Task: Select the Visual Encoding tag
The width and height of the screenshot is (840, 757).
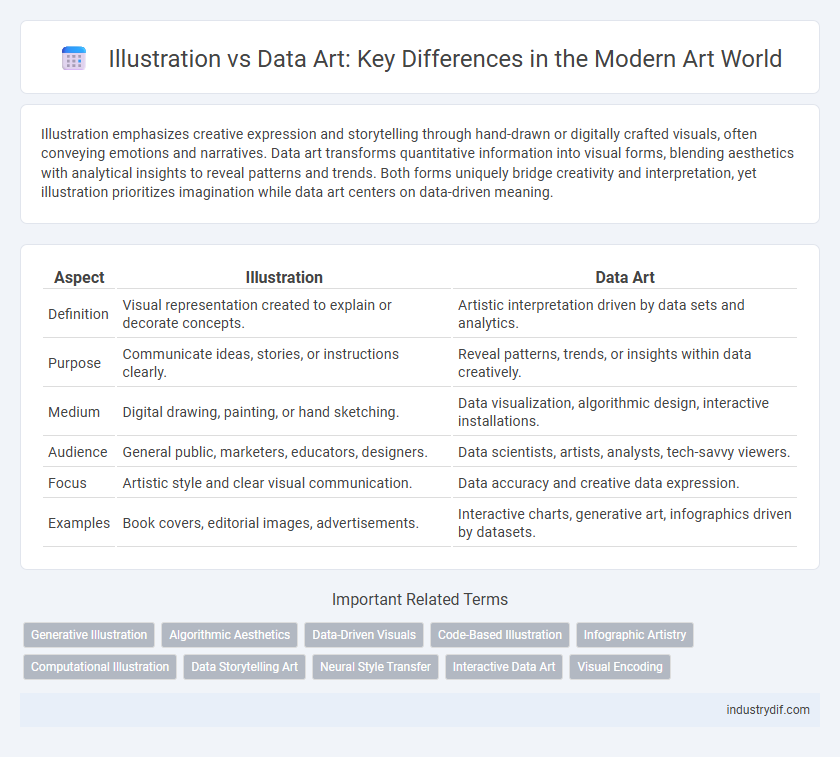Action: pyautogui.click(x=620, y=667)
